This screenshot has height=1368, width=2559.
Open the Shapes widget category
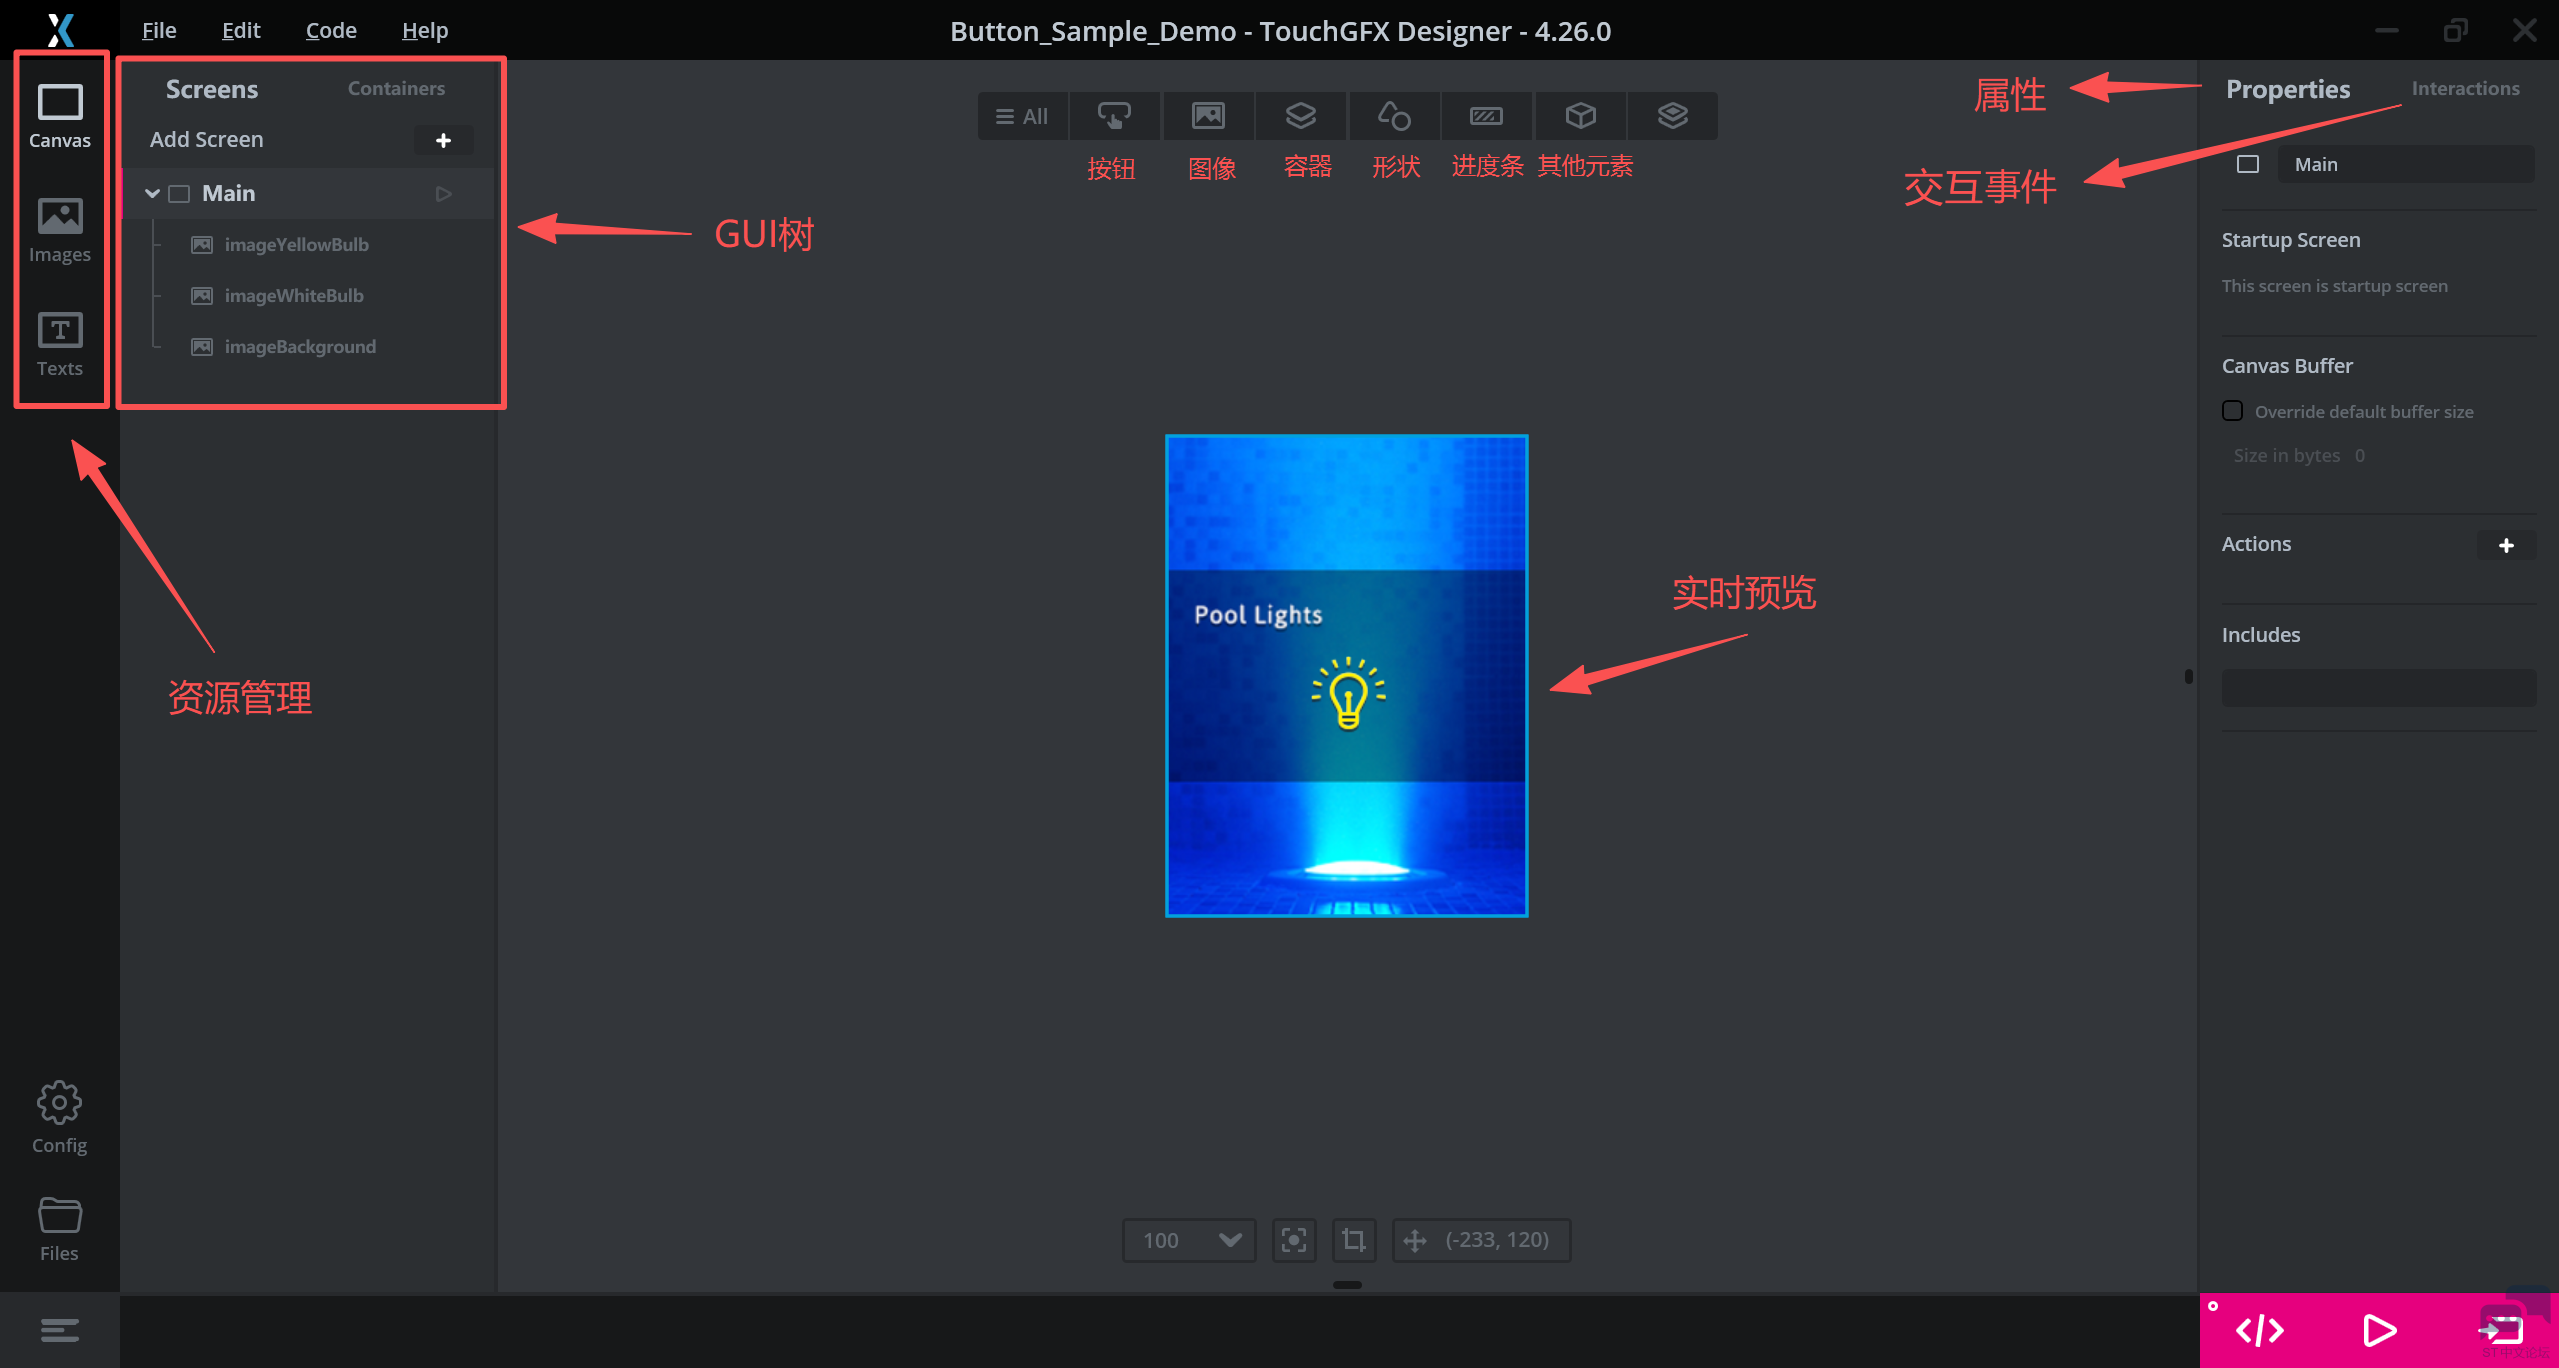[x=1393, y=116]
